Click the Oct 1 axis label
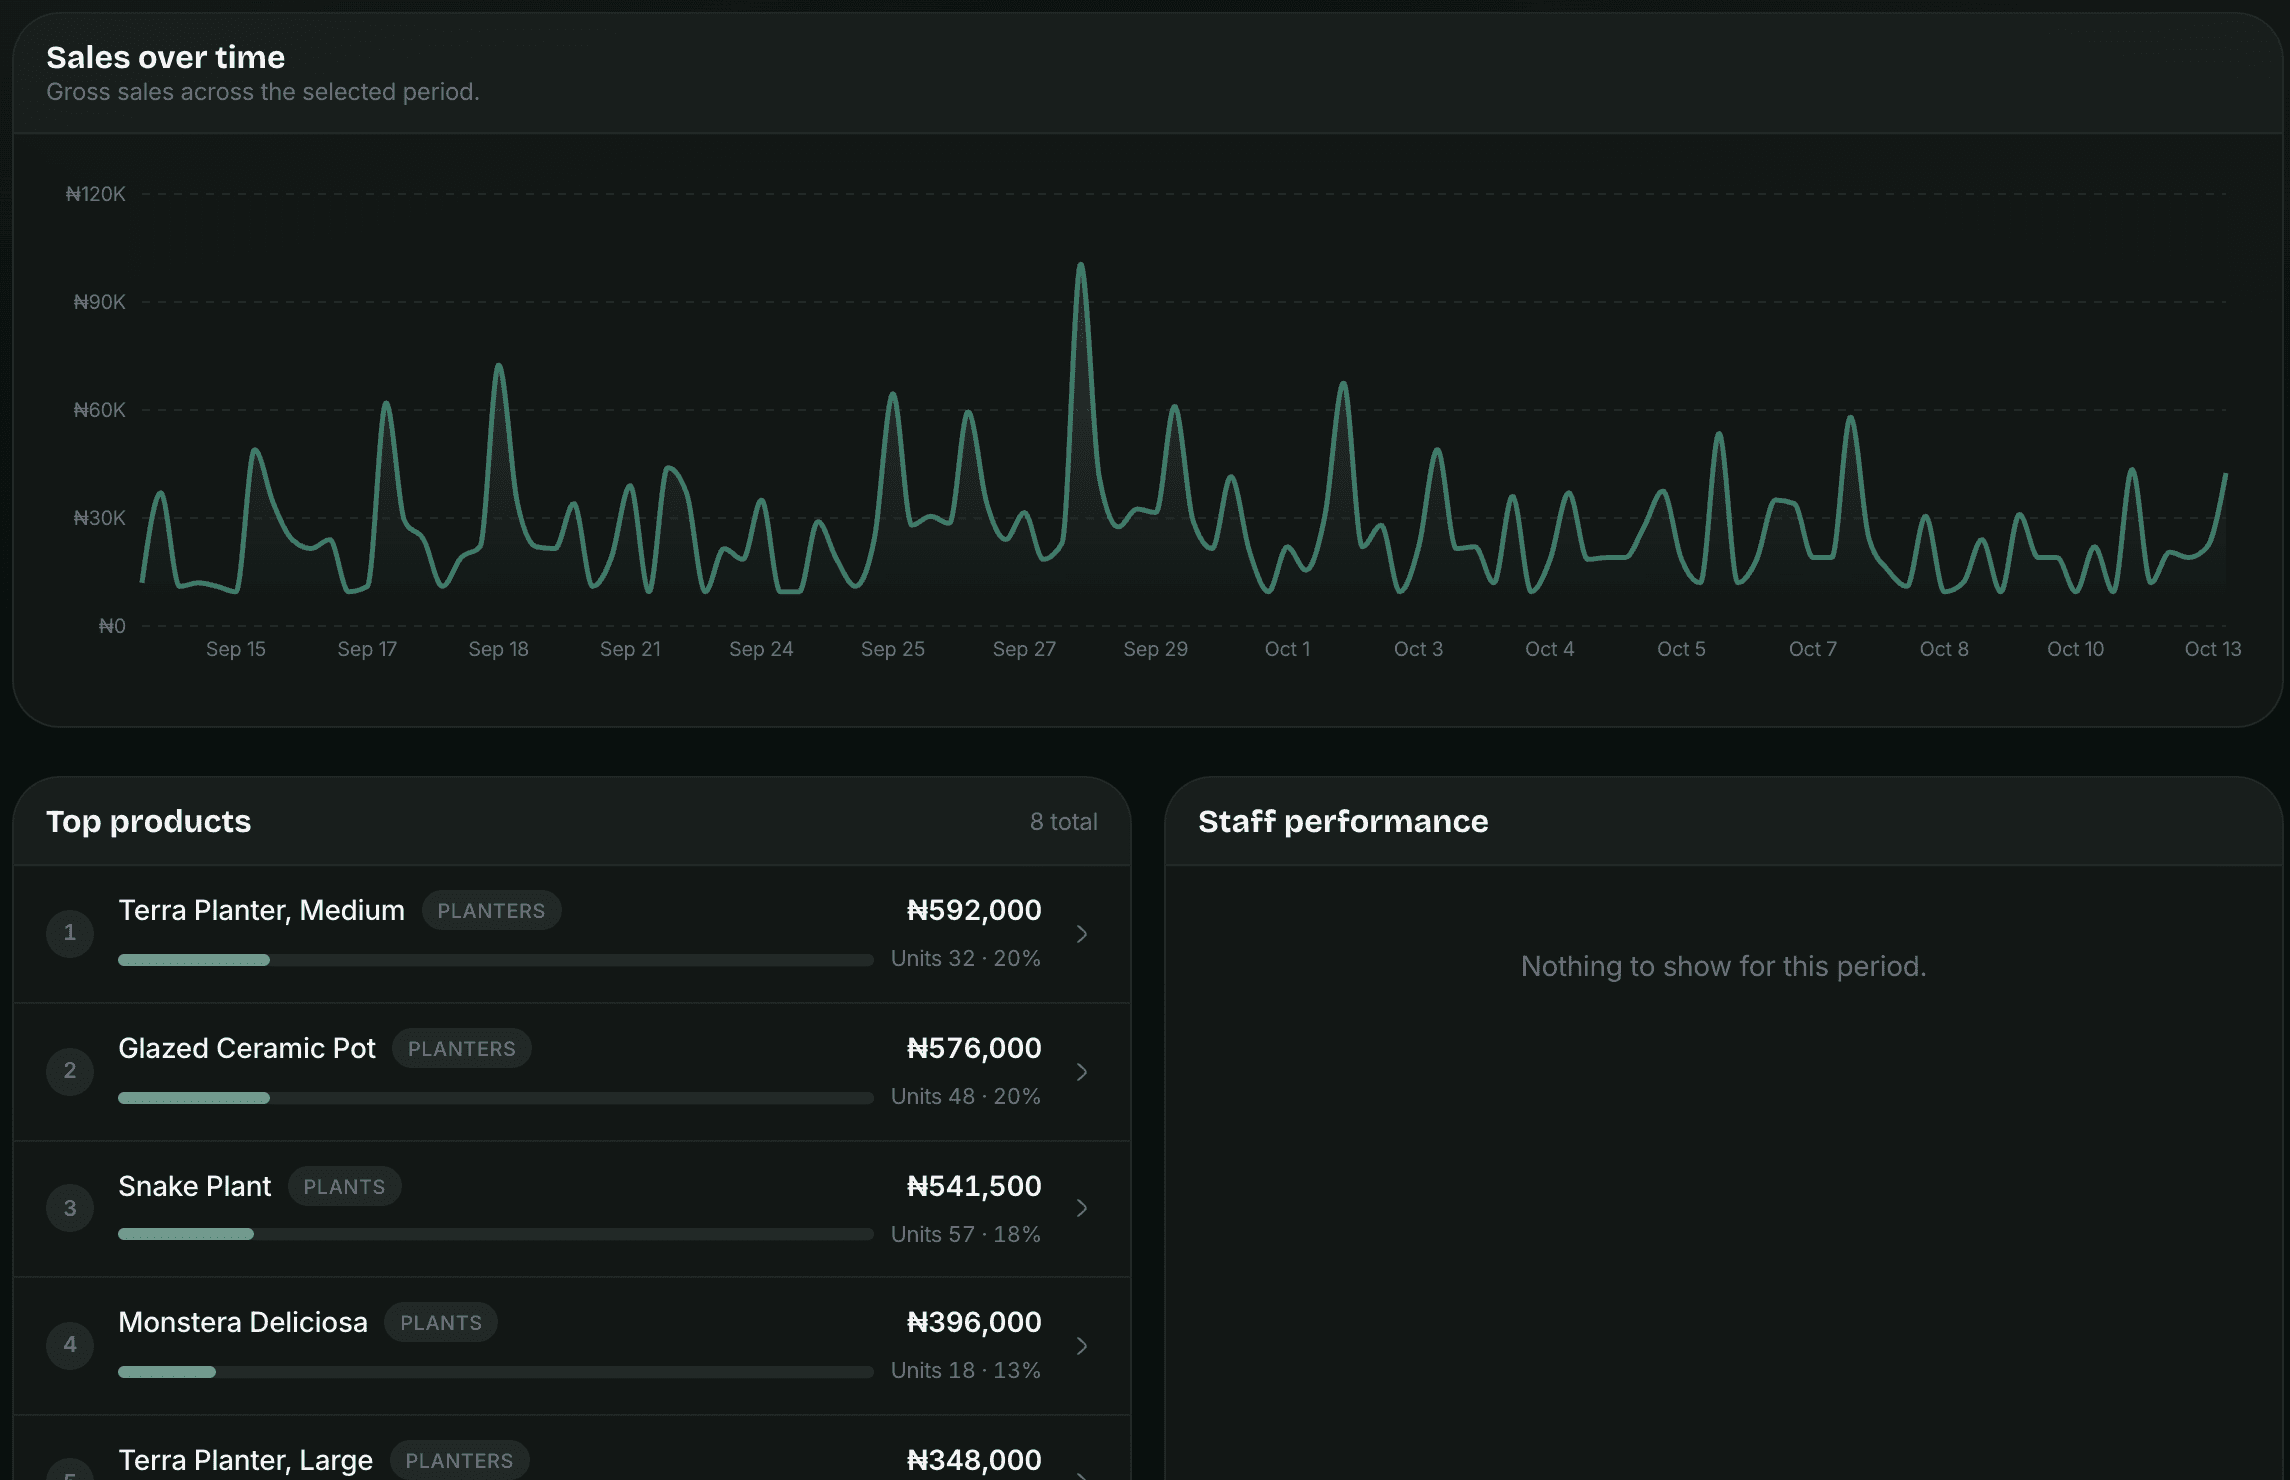The height and width of the screenshot is (1480, 2290). click(x=1287, y=649)
